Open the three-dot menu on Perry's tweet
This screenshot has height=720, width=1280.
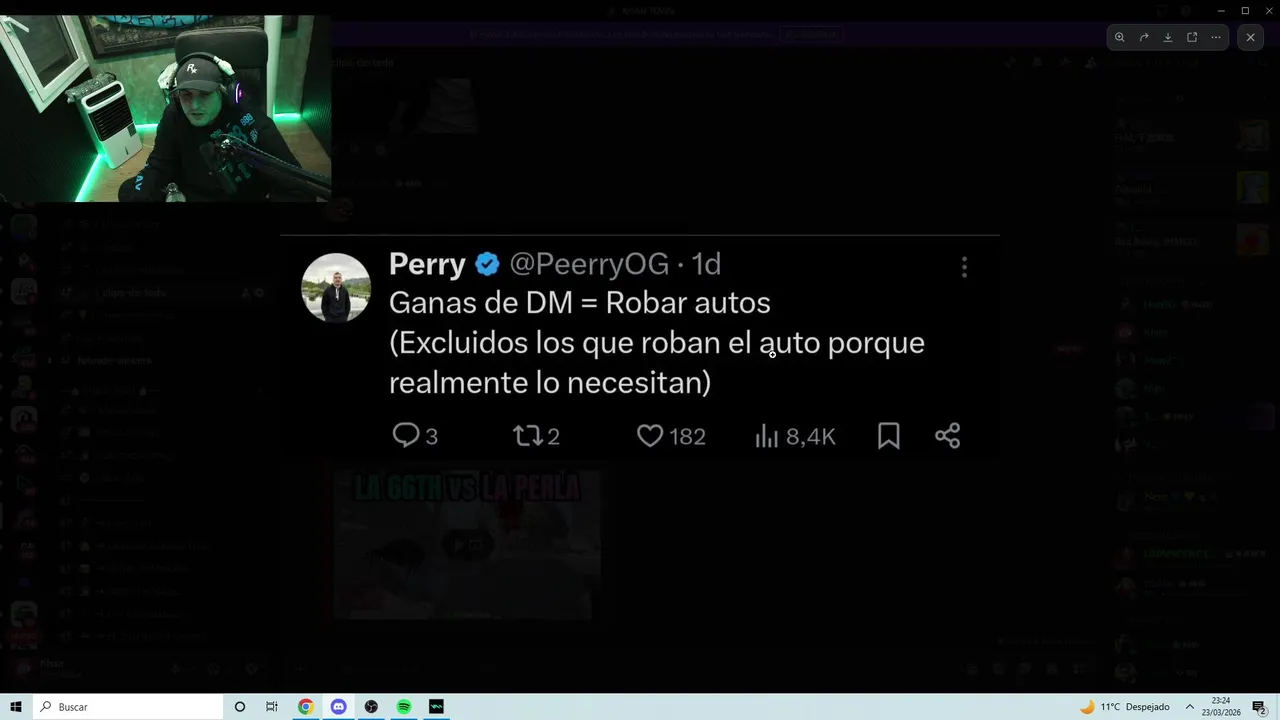tap(964, 267)
